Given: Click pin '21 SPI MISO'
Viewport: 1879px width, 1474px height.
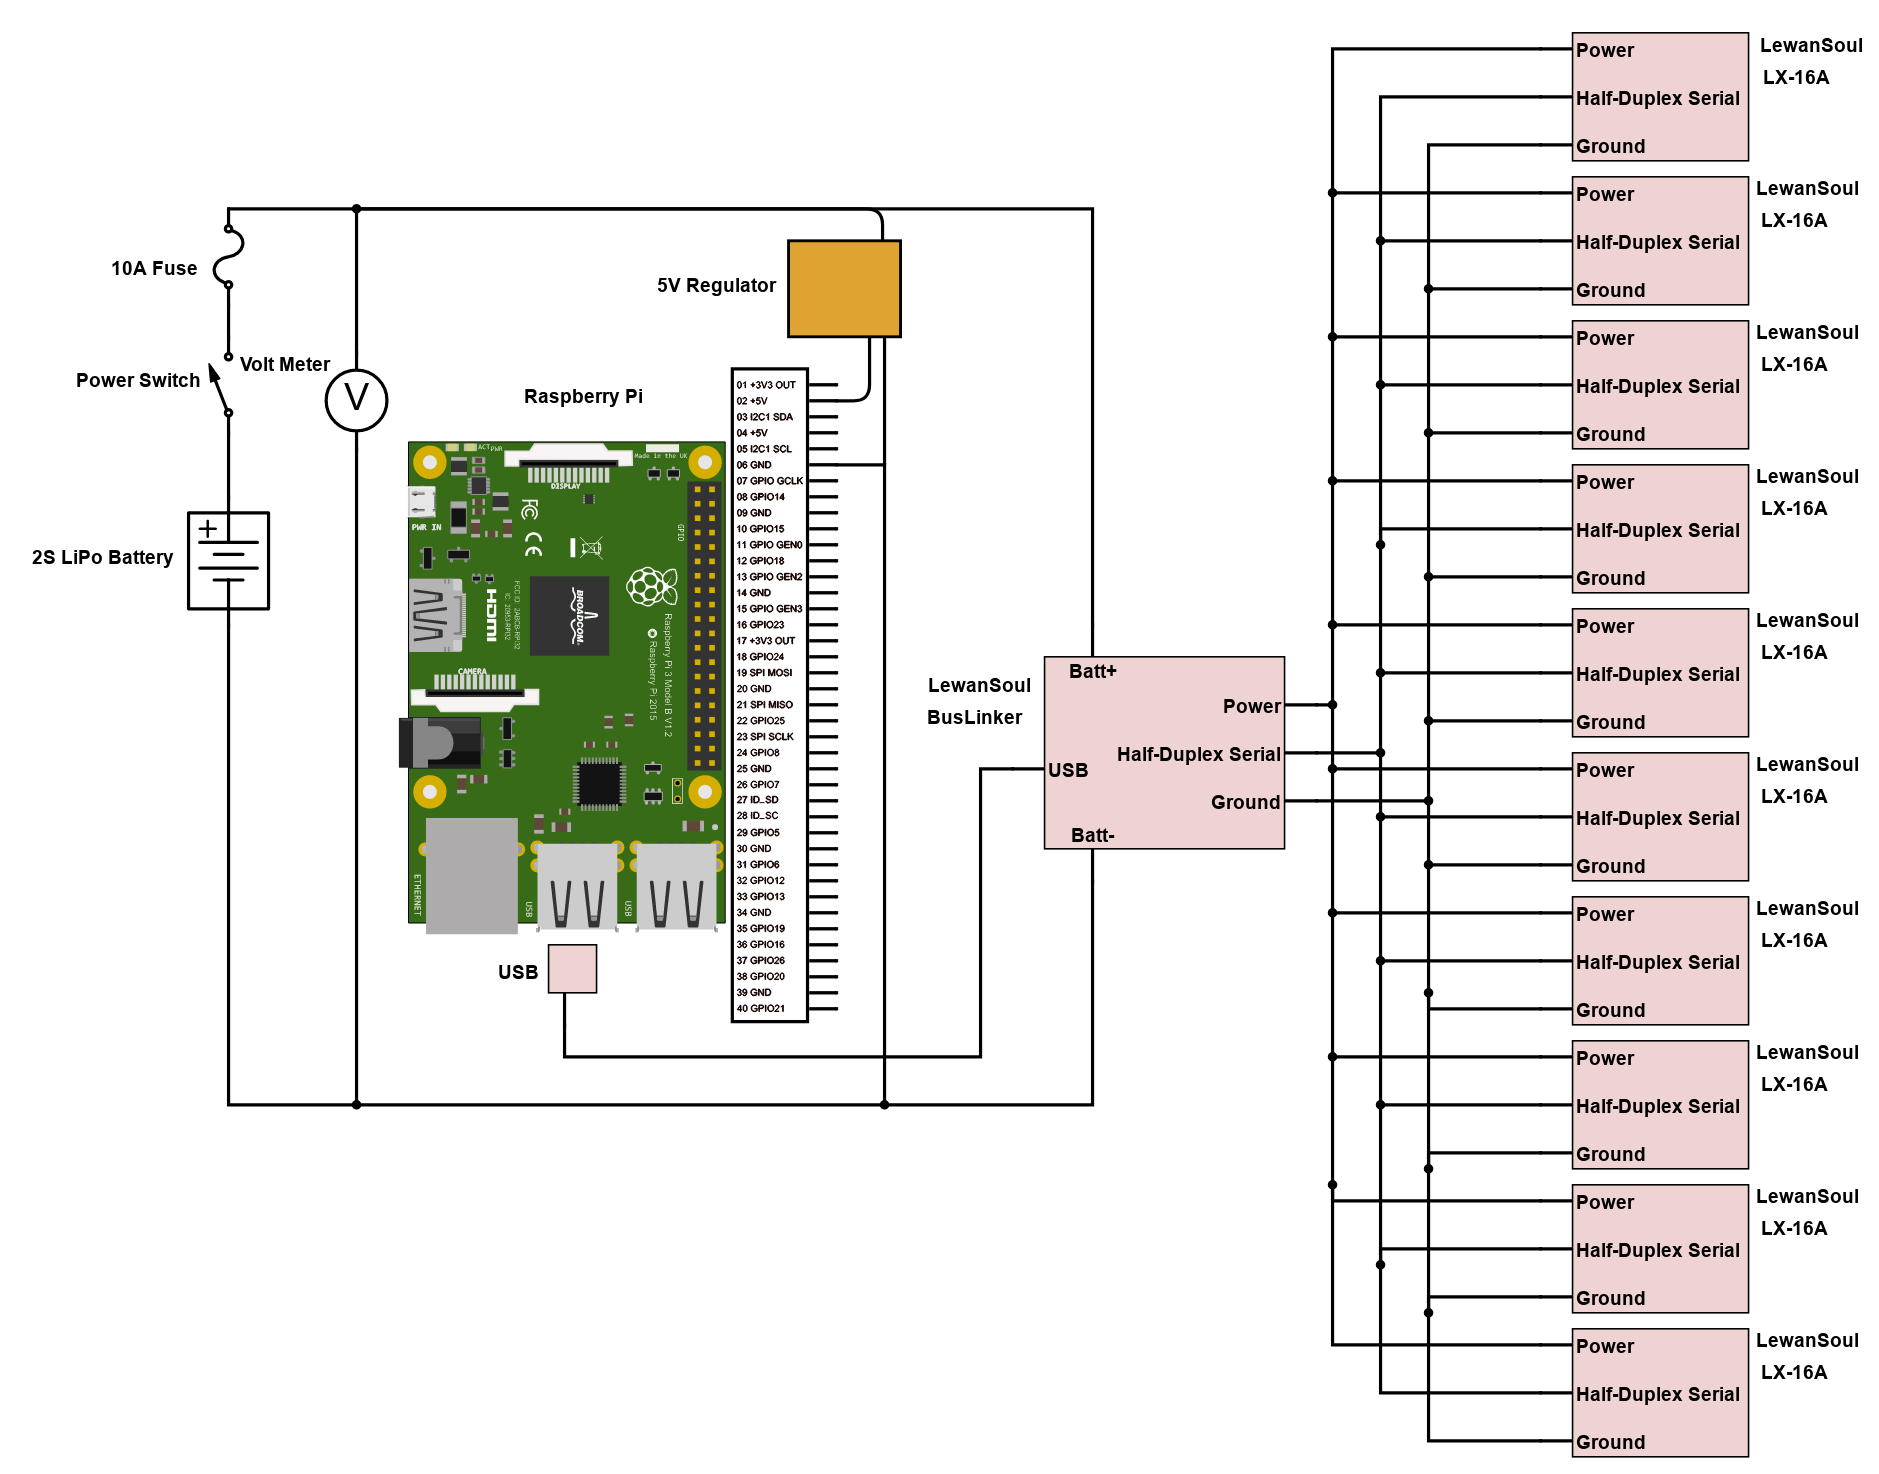Looking at the screenshot, I should [x=765, y=705].
